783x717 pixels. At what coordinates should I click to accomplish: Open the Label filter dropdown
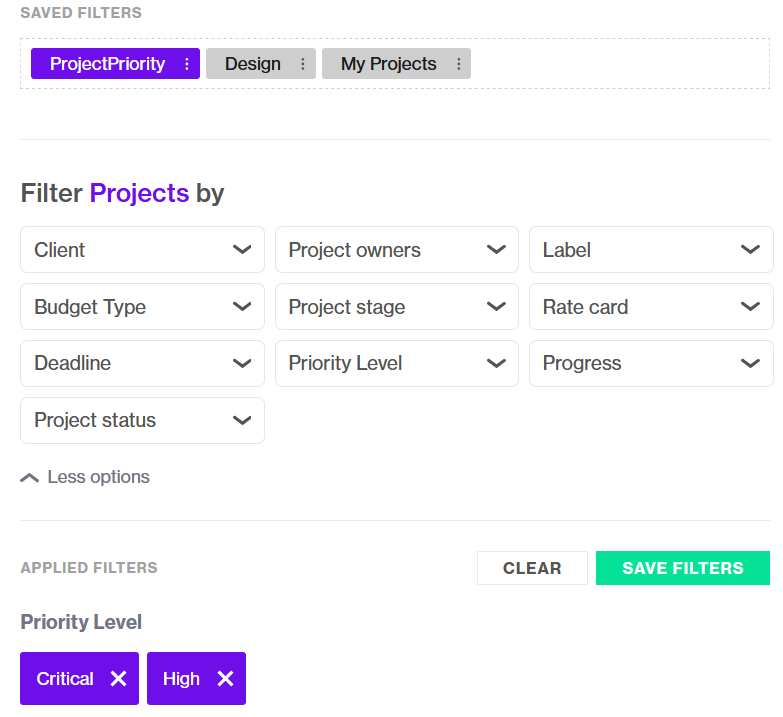(x=651, y=250)
